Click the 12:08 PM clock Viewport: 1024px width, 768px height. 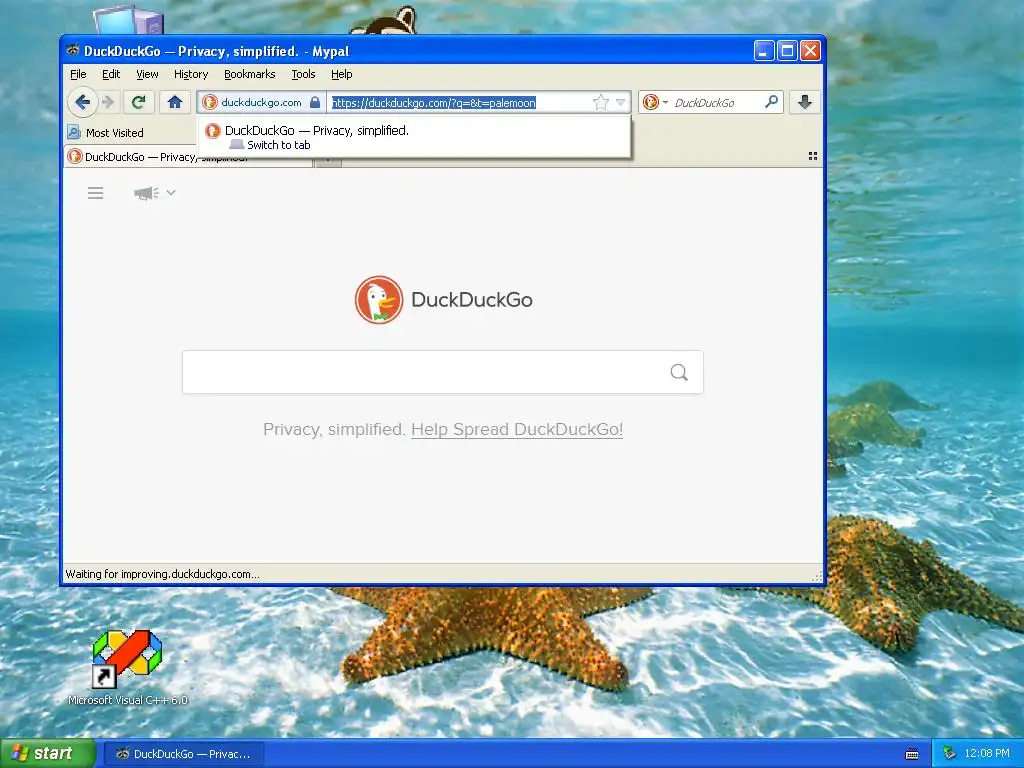[987, 753]
